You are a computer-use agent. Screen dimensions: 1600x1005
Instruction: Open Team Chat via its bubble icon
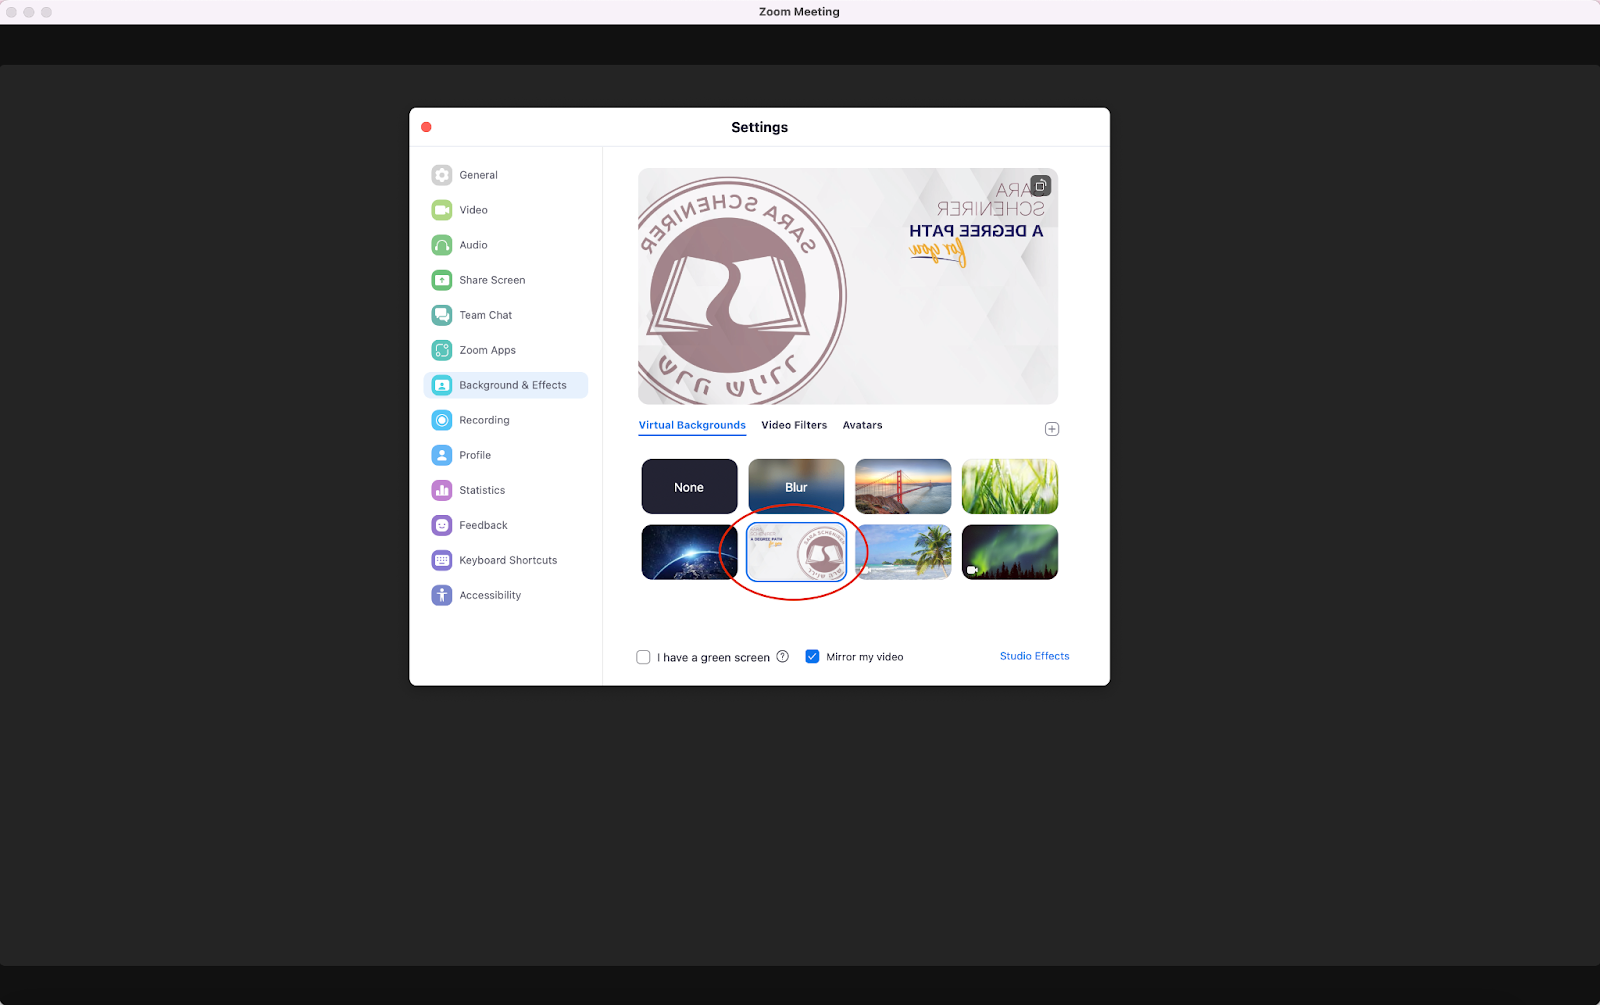pyautogui.click(x=442, y=315)
